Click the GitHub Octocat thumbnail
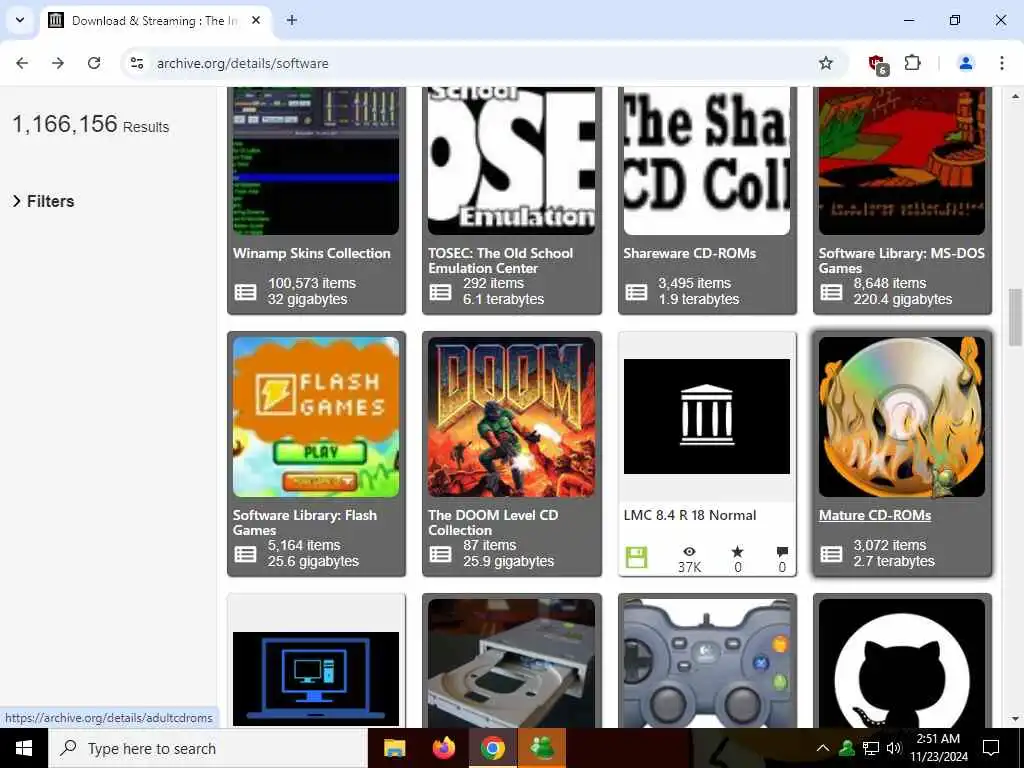The image size is (1024, 768). 902,663
